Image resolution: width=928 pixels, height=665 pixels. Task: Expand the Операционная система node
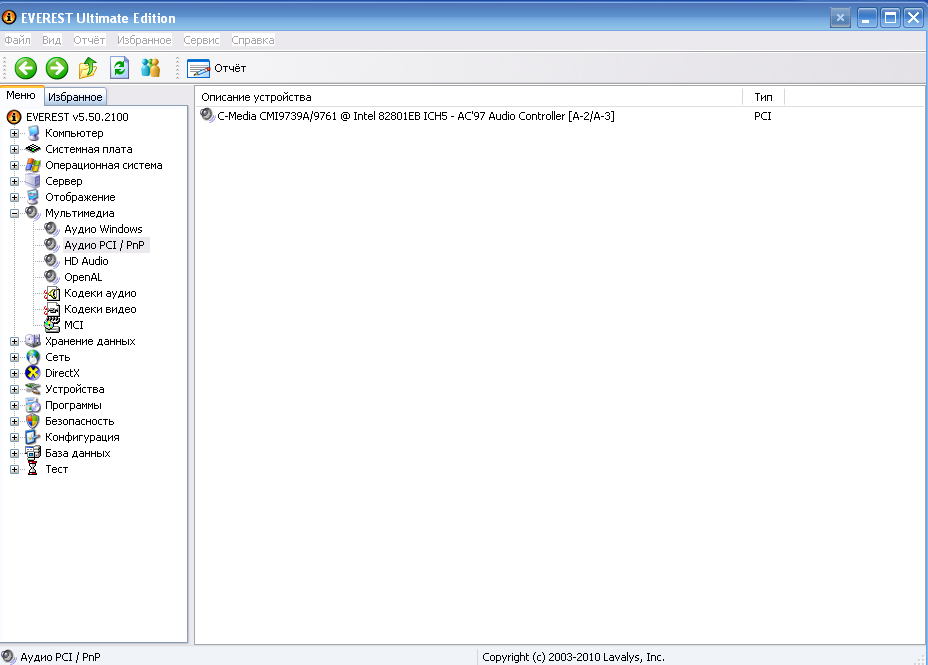tap(14, 165)
